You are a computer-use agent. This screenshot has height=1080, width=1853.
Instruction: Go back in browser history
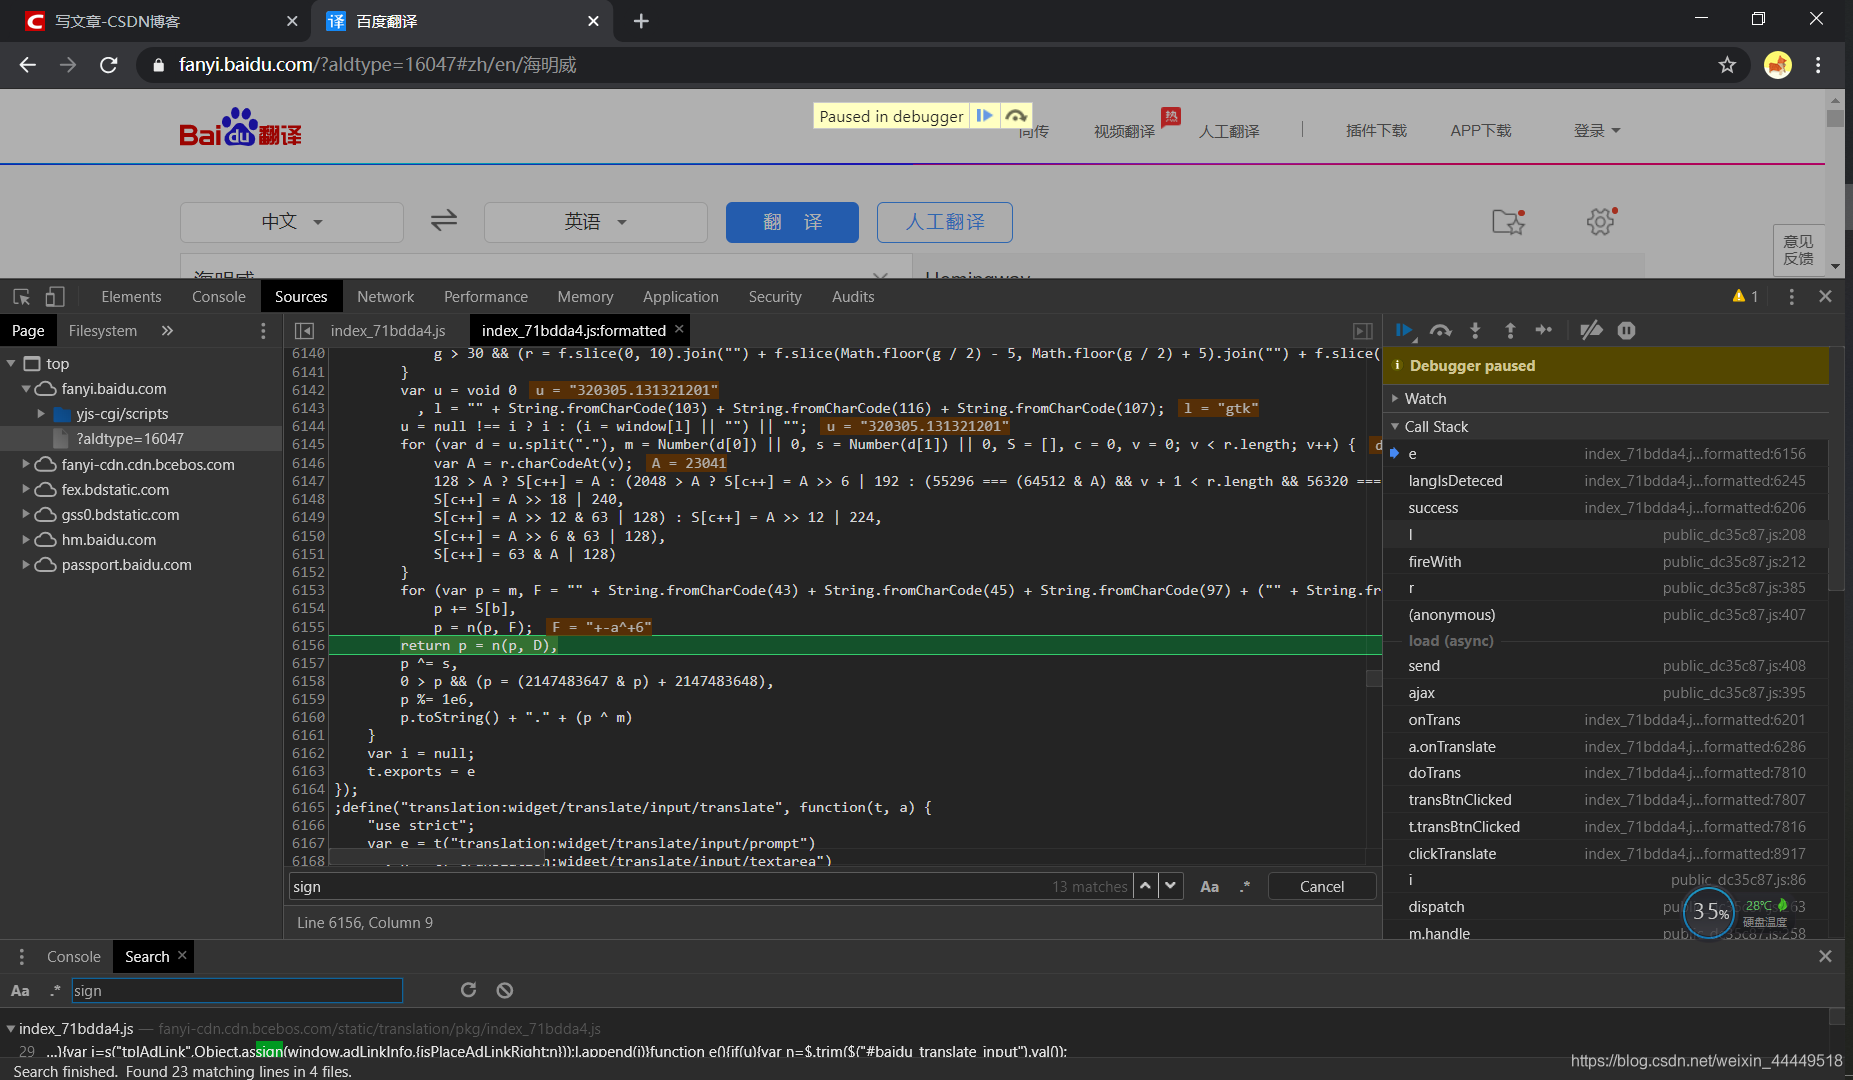[x=28, y=65]
